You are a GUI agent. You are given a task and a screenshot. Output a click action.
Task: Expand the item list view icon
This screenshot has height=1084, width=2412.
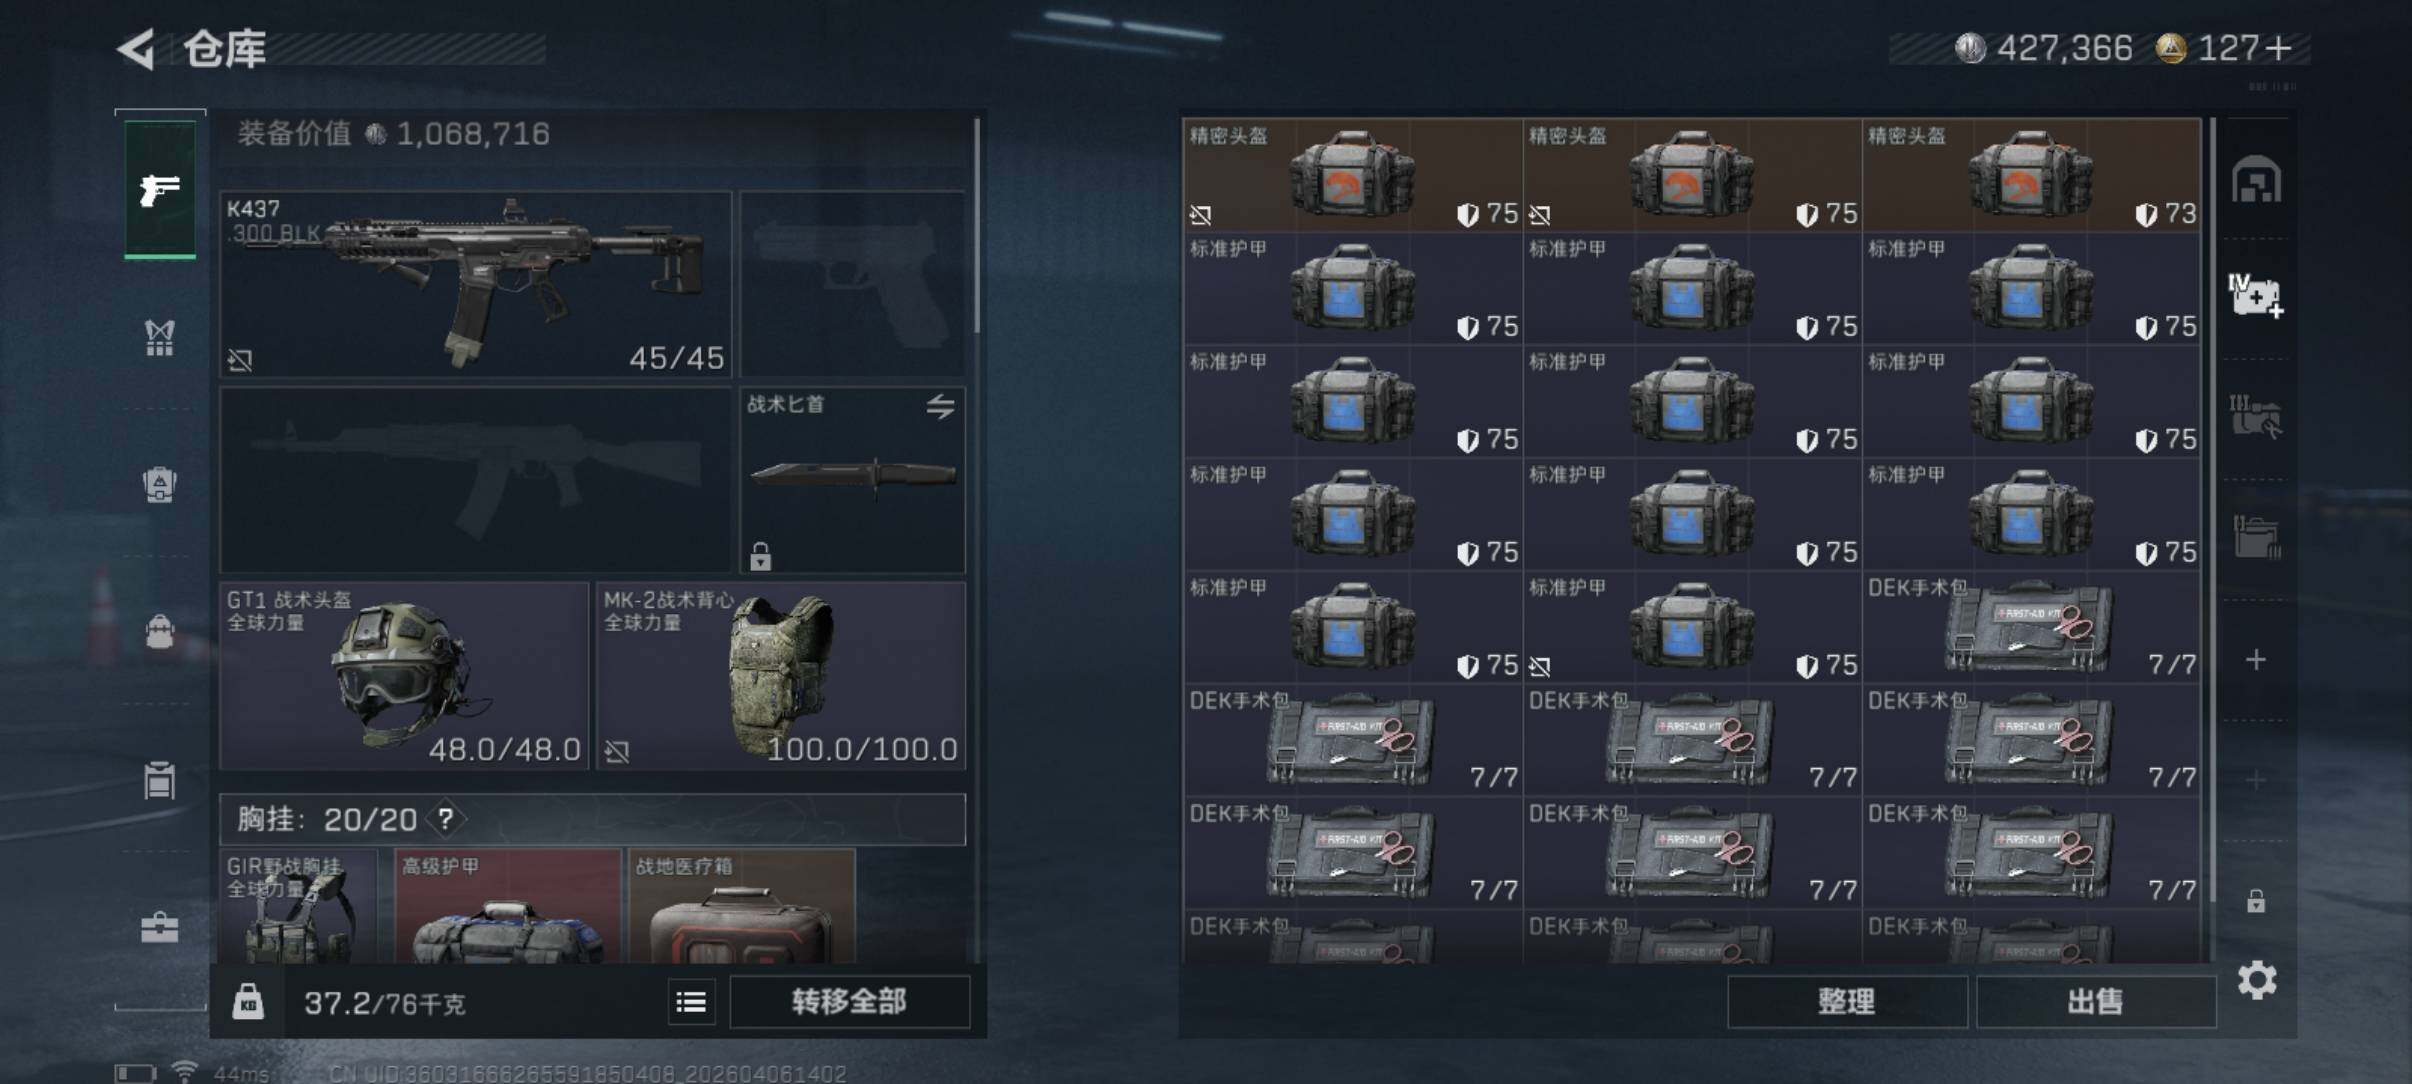click(691, 1001)
